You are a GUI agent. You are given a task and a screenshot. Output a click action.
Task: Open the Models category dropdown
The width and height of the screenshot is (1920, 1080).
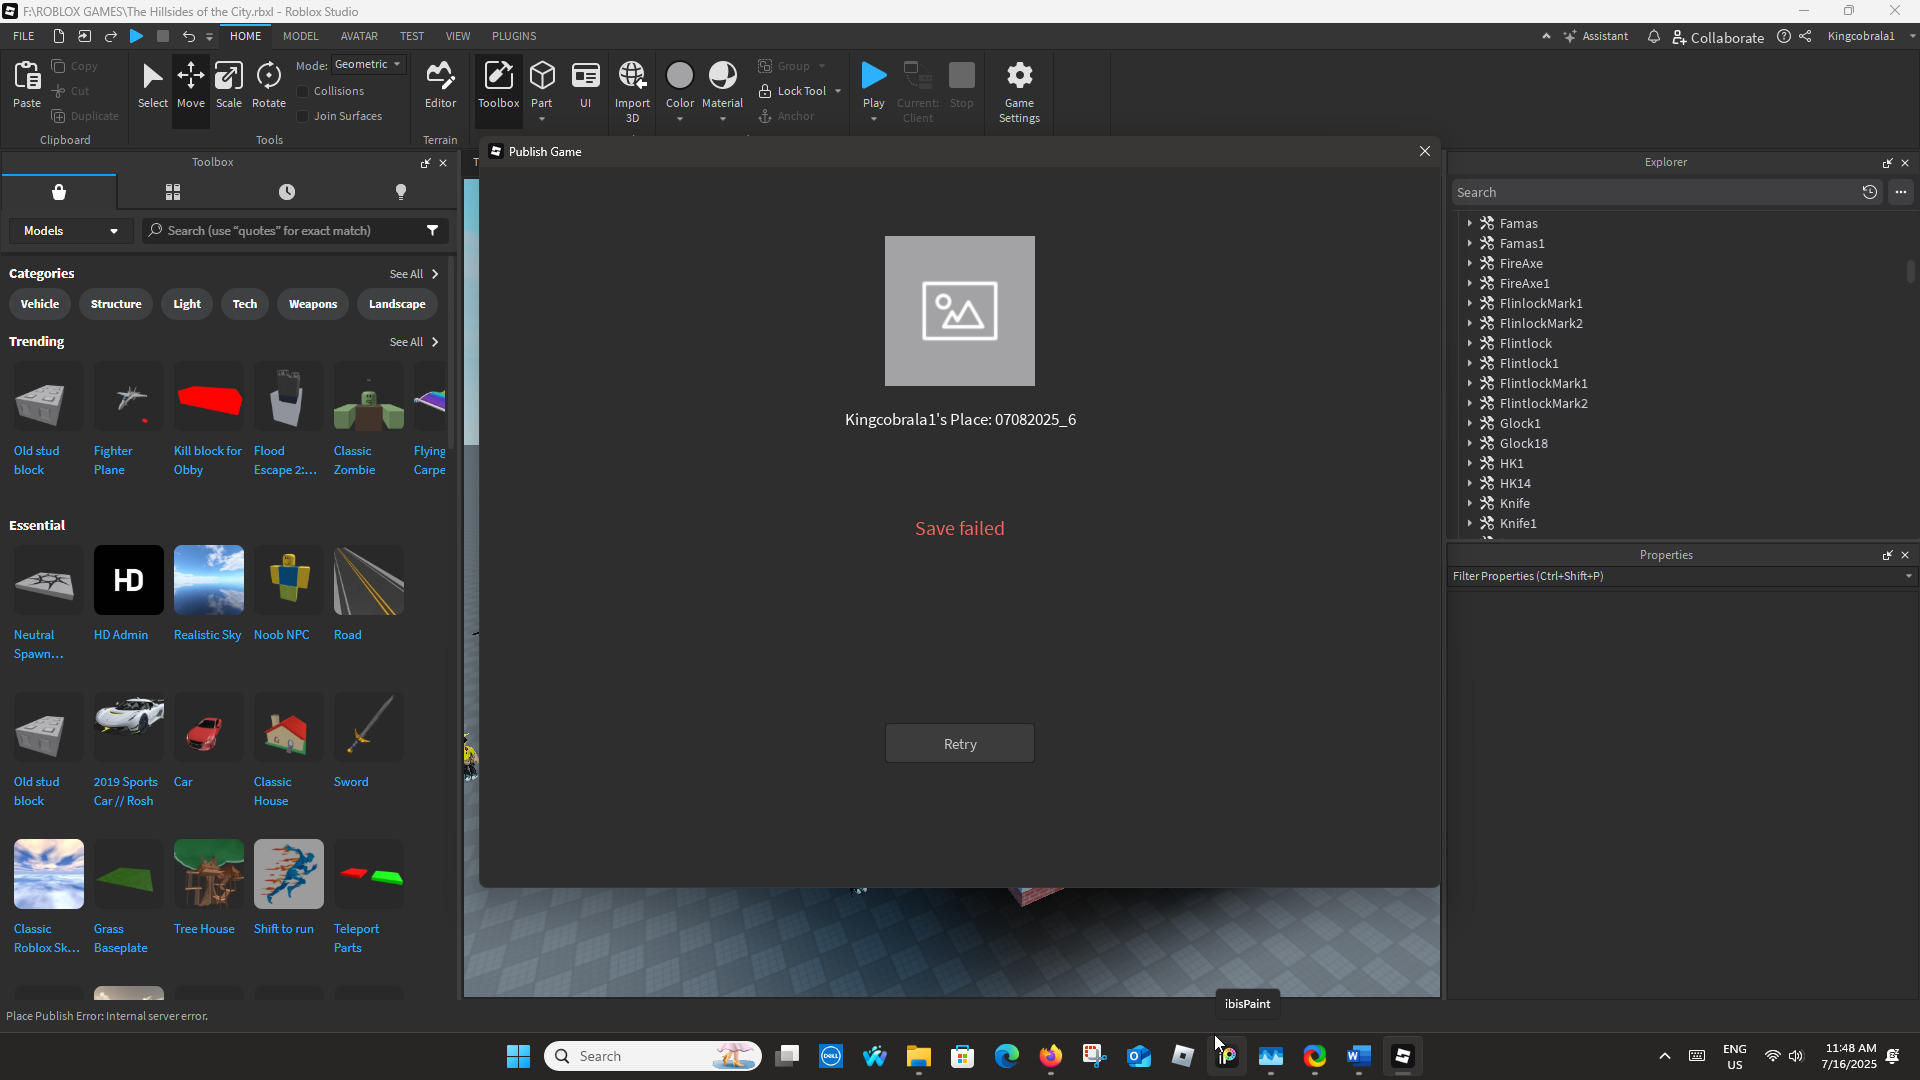(x=70, y=230)
